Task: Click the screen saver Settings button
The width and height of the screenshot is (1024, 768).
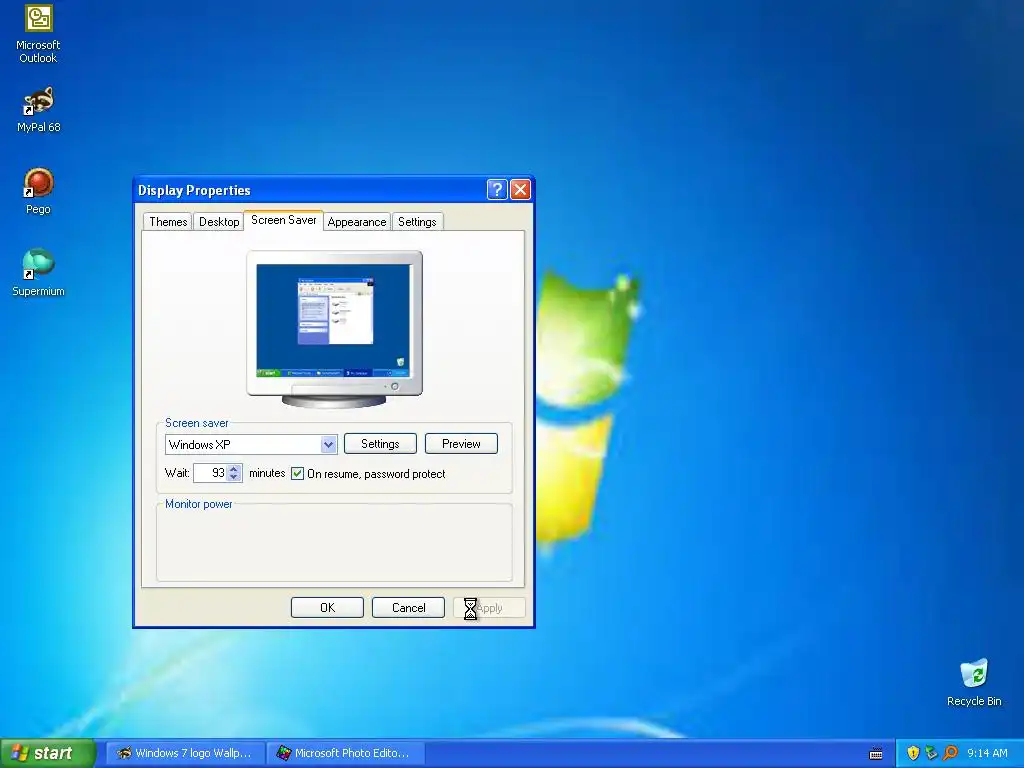Action: click(380, 443)
